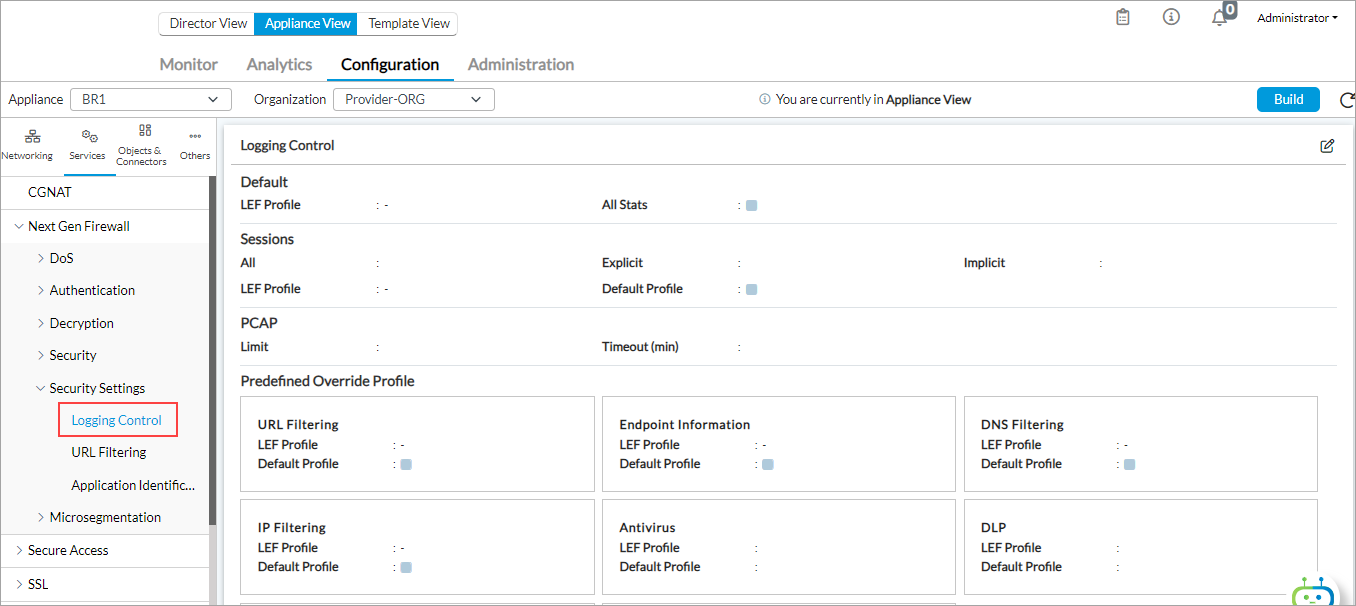1356x606 pixels.
Task: Open the Organization Provider-ORG dropdown
Action: [x=413, y=99]
